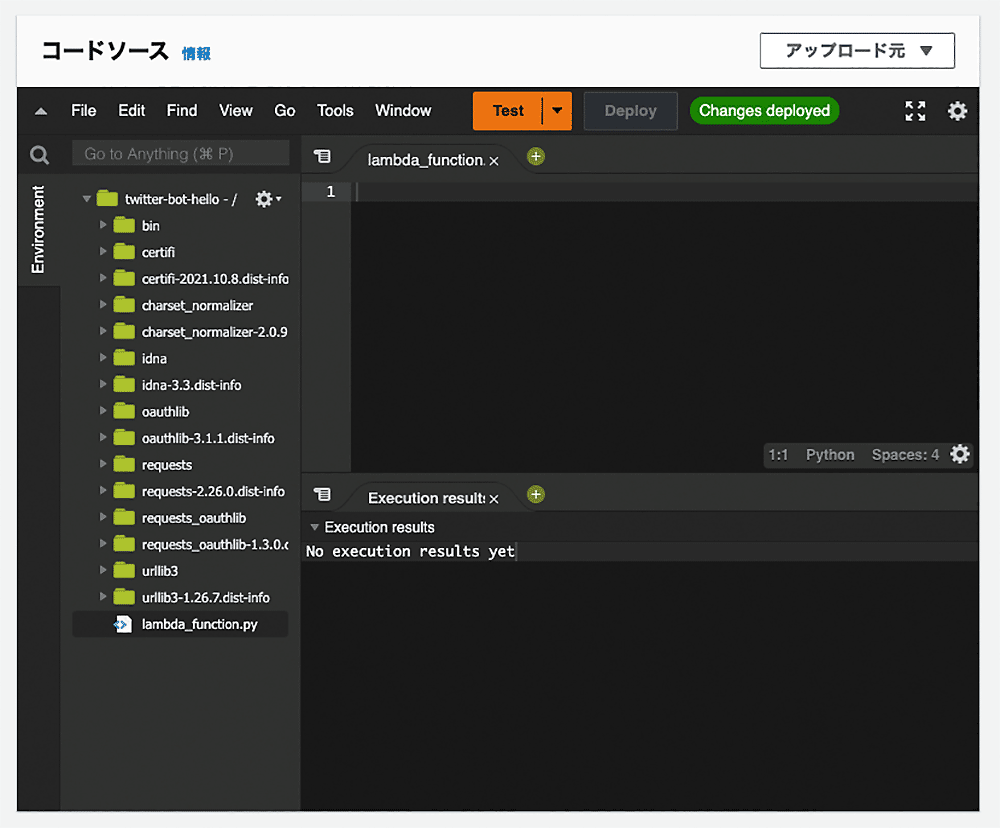Toggle fullscreen editor mode icon
The height and width of the screenshot is (828, 1000).
(x=915, y=111)
